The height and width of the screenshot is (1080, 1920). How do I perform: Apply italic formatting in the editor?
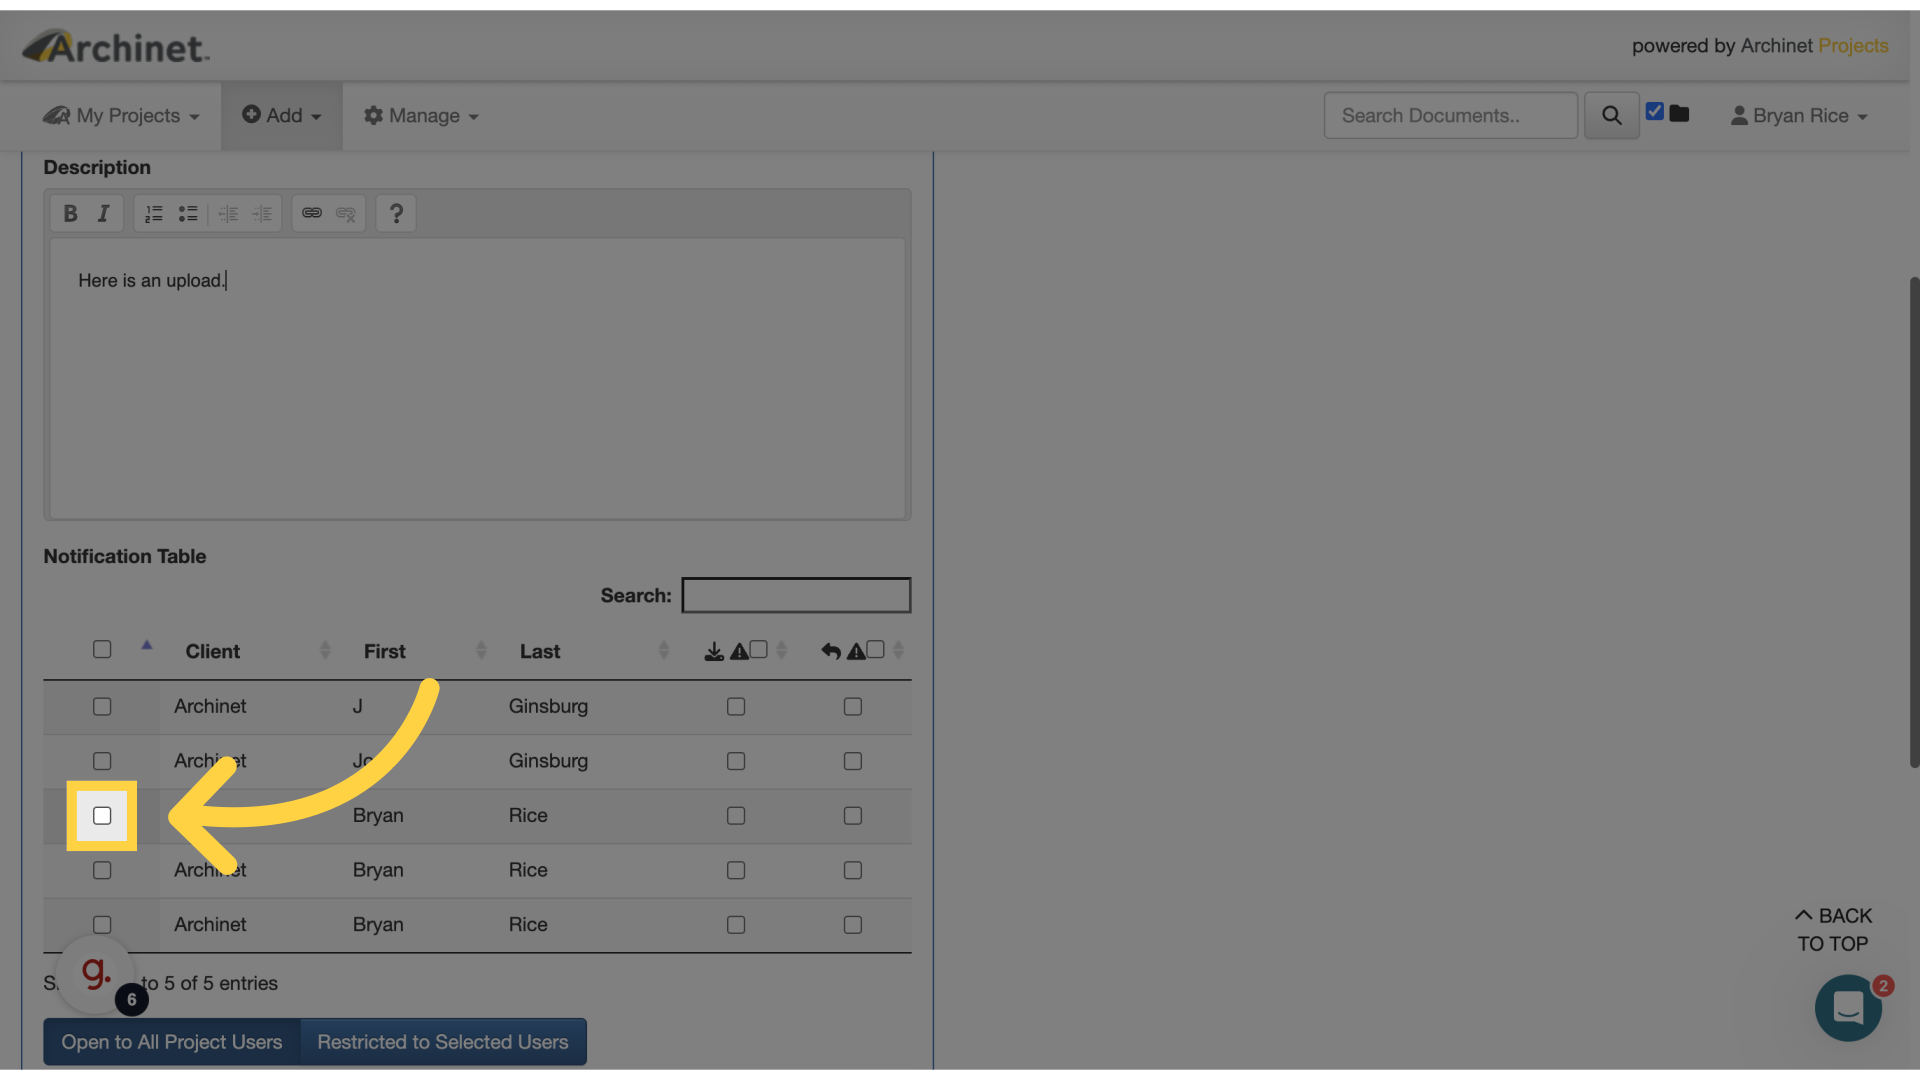[103, 213]
